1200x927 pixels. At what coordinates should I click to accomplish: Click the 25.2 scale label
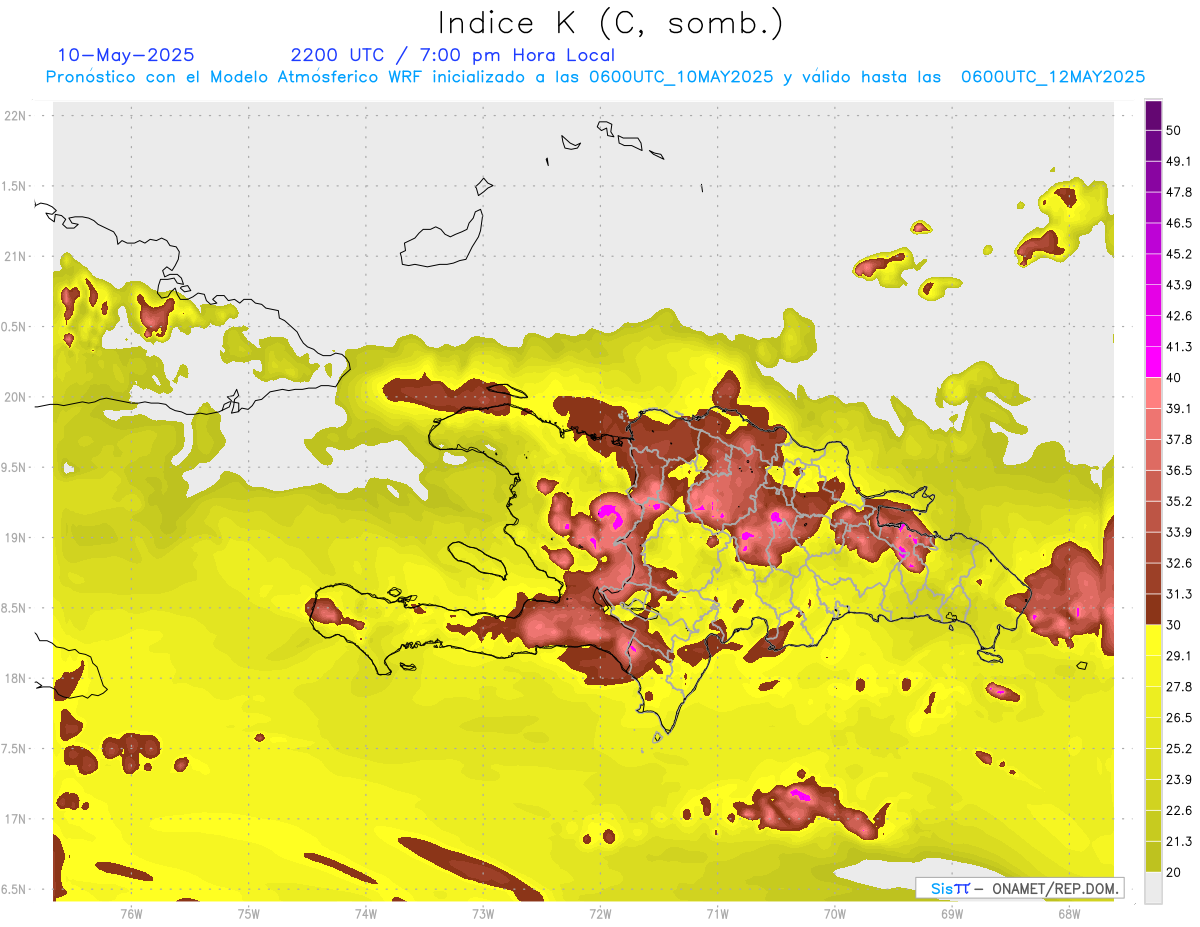tap(1179, 749)
